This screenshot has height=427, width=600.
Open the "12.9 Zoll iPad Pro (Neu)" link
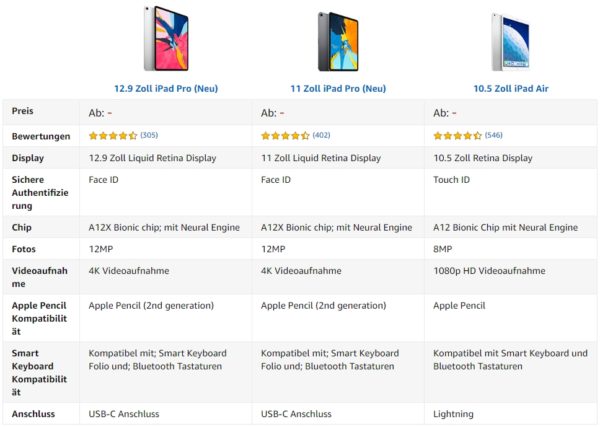coord(166,88)
